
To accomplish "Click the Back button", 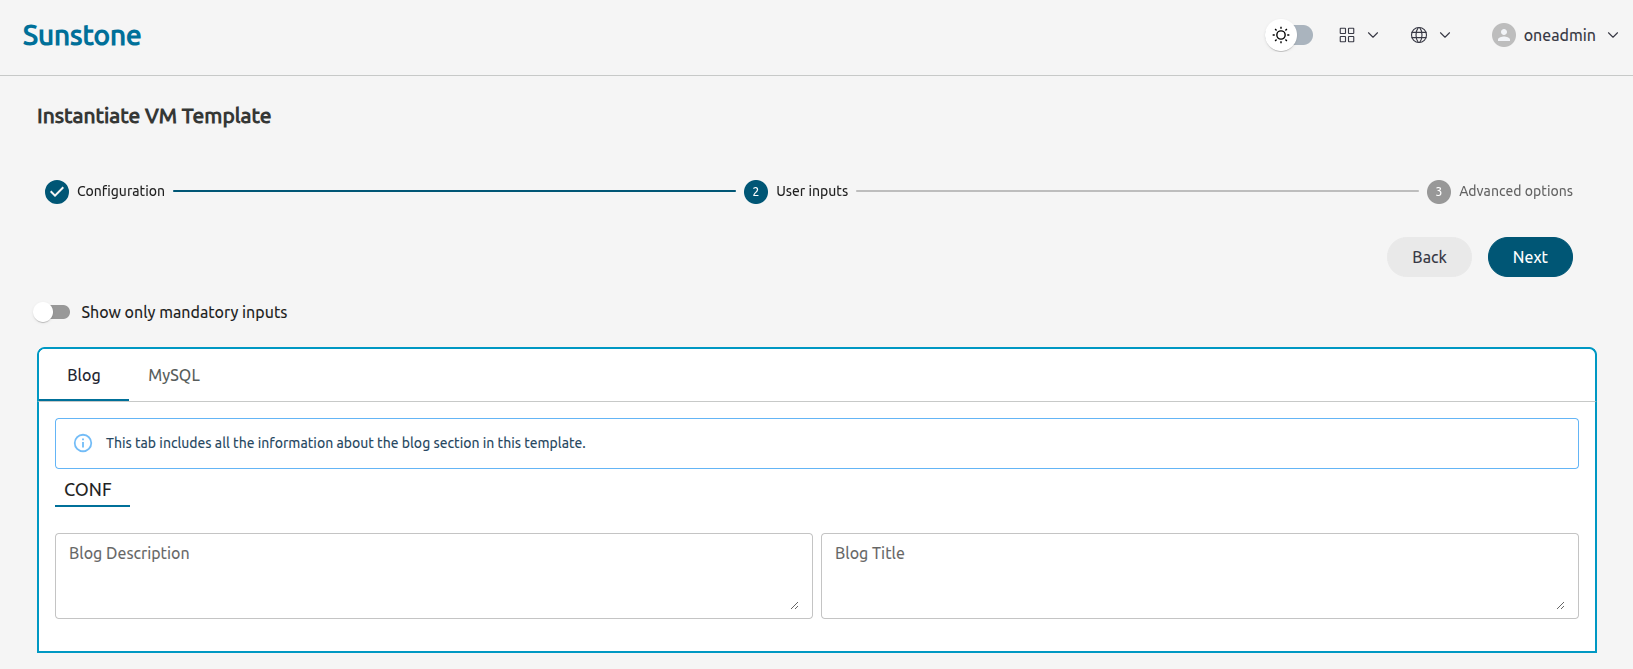I will pyautogui.click(x=1429, y=257).
